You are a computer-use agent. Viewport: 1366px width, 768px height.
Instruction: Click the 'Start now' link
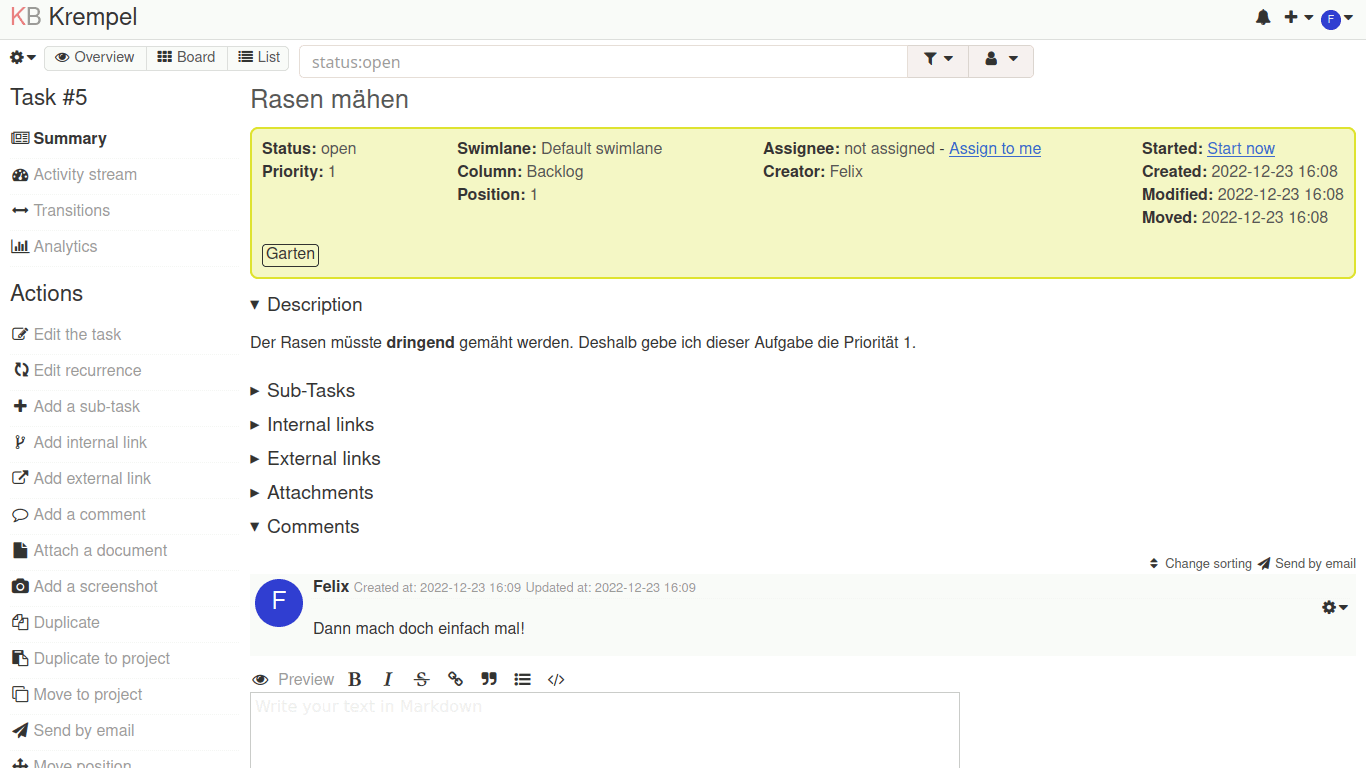tap(1240, 149)
